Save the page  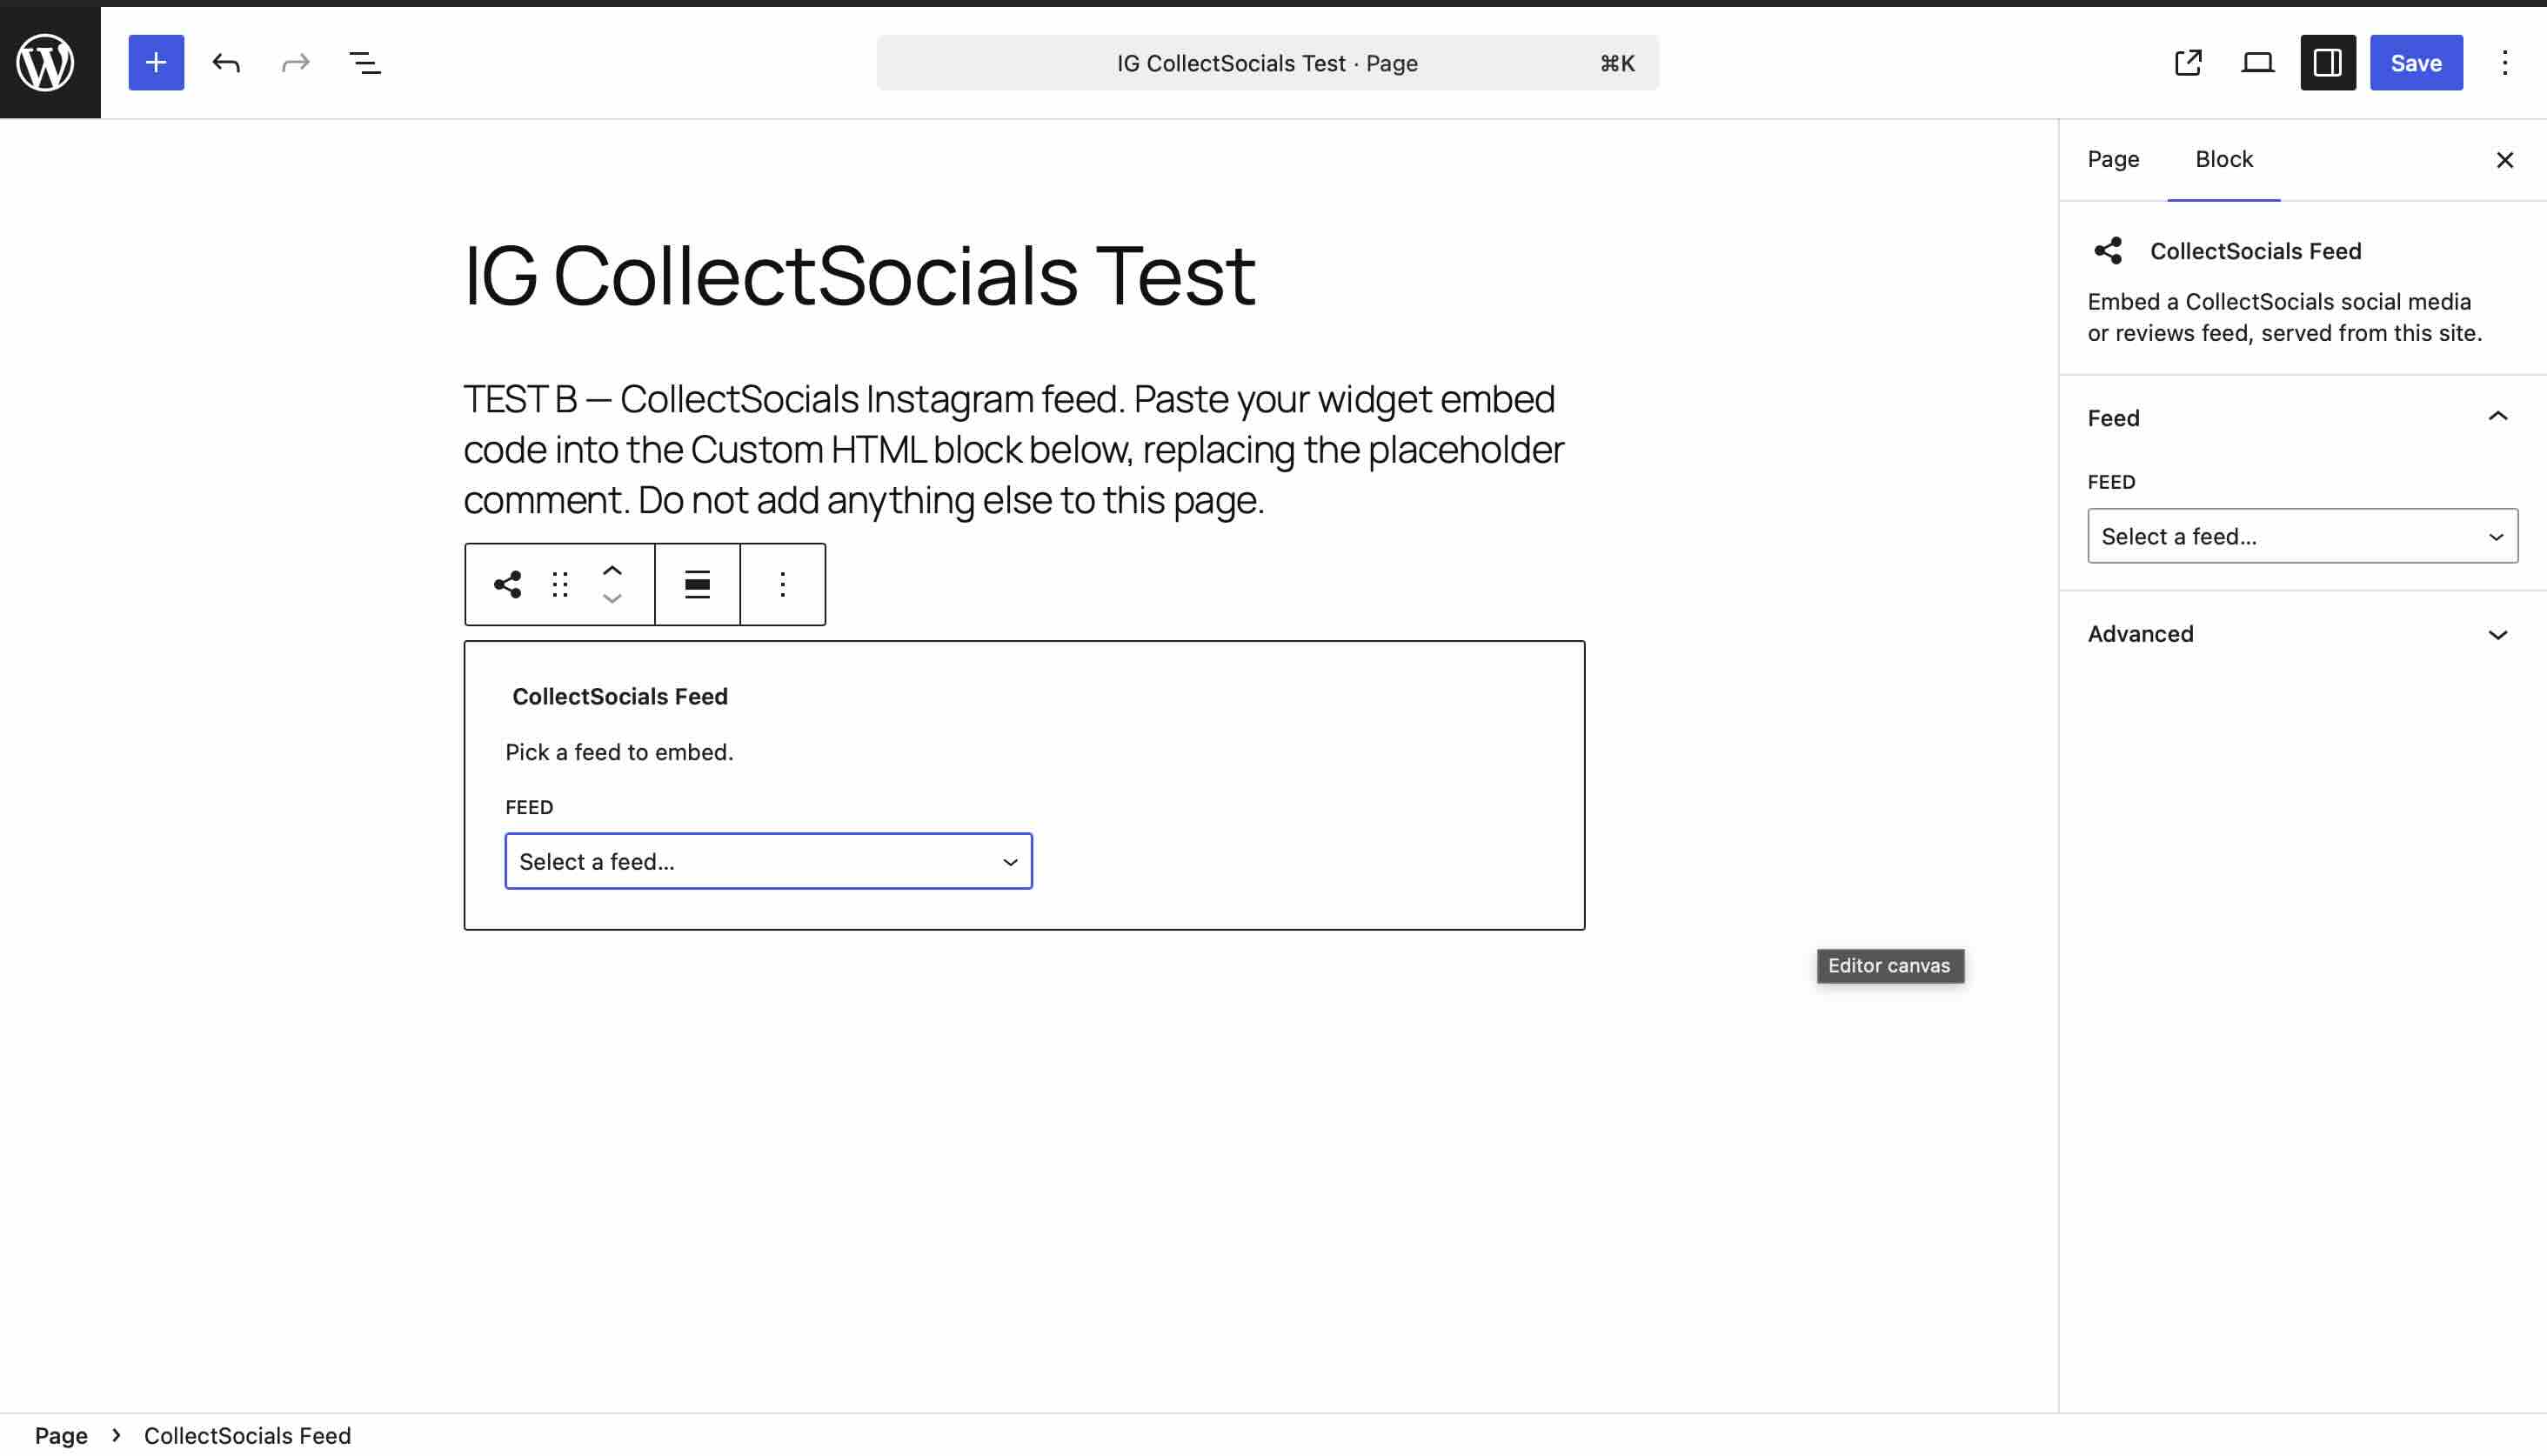(2416, 62)
